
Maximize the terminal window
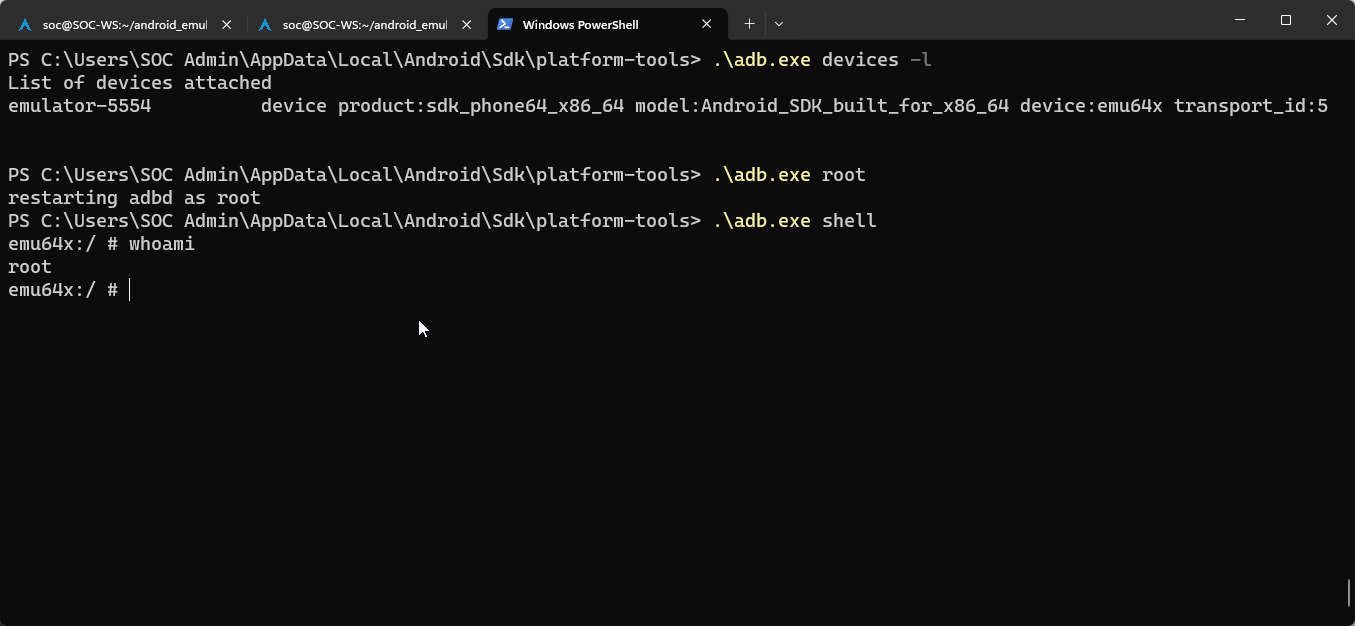[1286, 20]
